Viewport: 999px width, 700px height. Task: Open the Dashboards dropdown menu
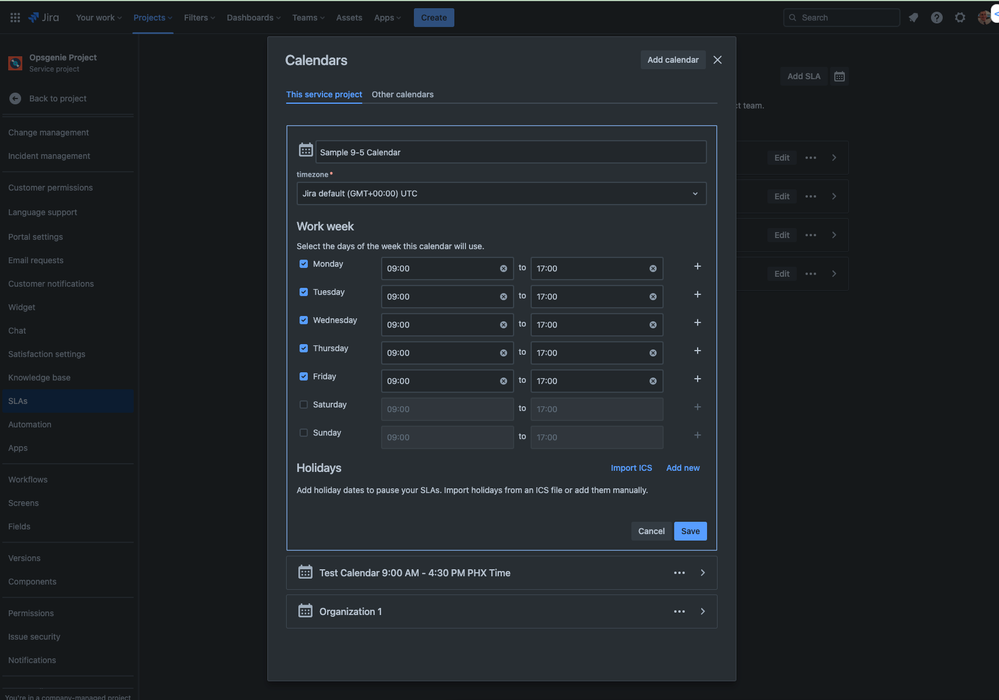(254, 18)
